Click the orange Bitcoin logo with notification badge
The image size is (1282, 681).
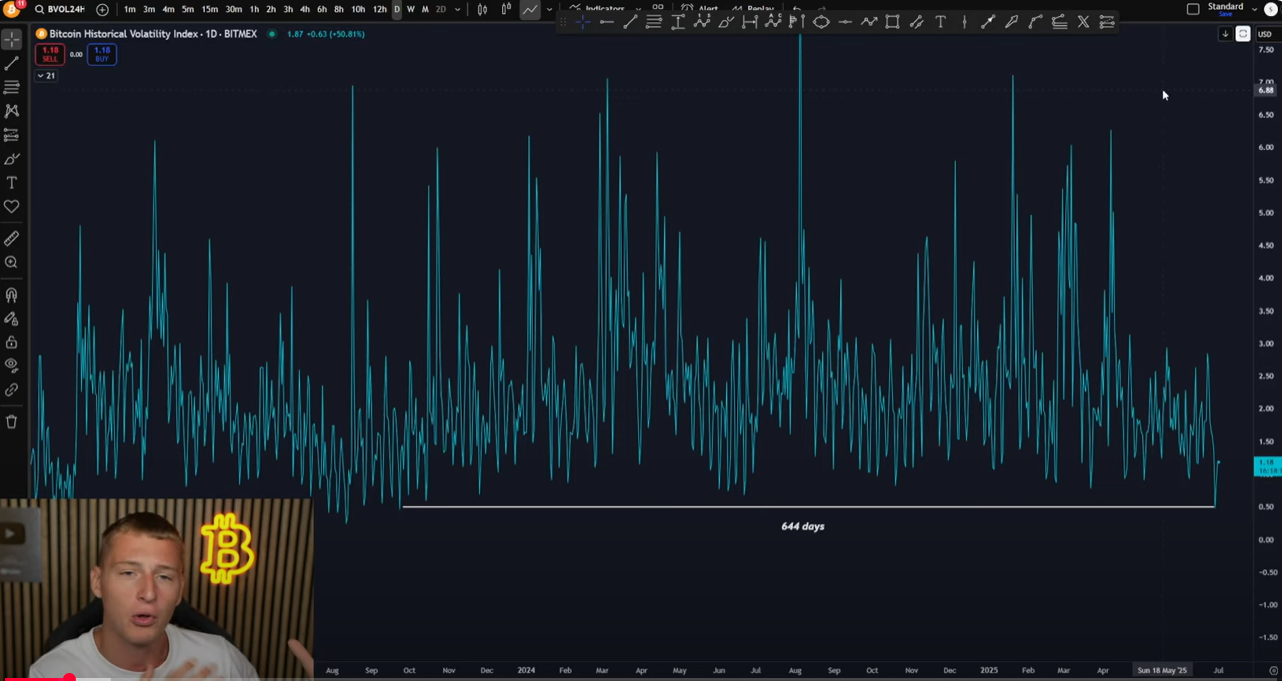click(x=12, y=9)
